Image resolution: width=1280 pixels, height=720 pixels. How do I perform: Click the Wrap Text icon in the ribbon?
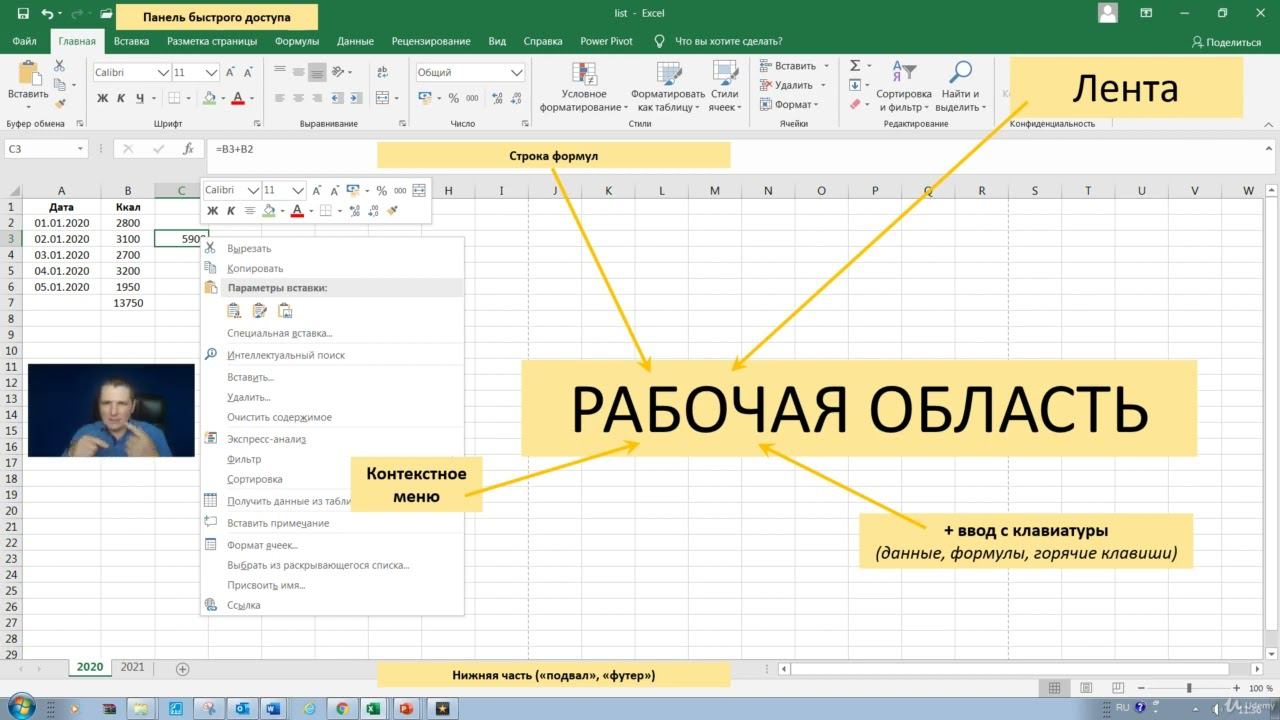[381, 72]
